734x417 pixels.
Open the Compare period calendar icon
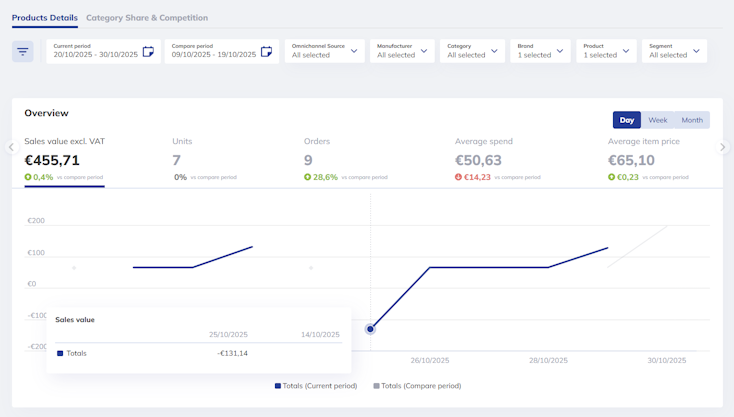pyautogui.click(x=266, y=51)
